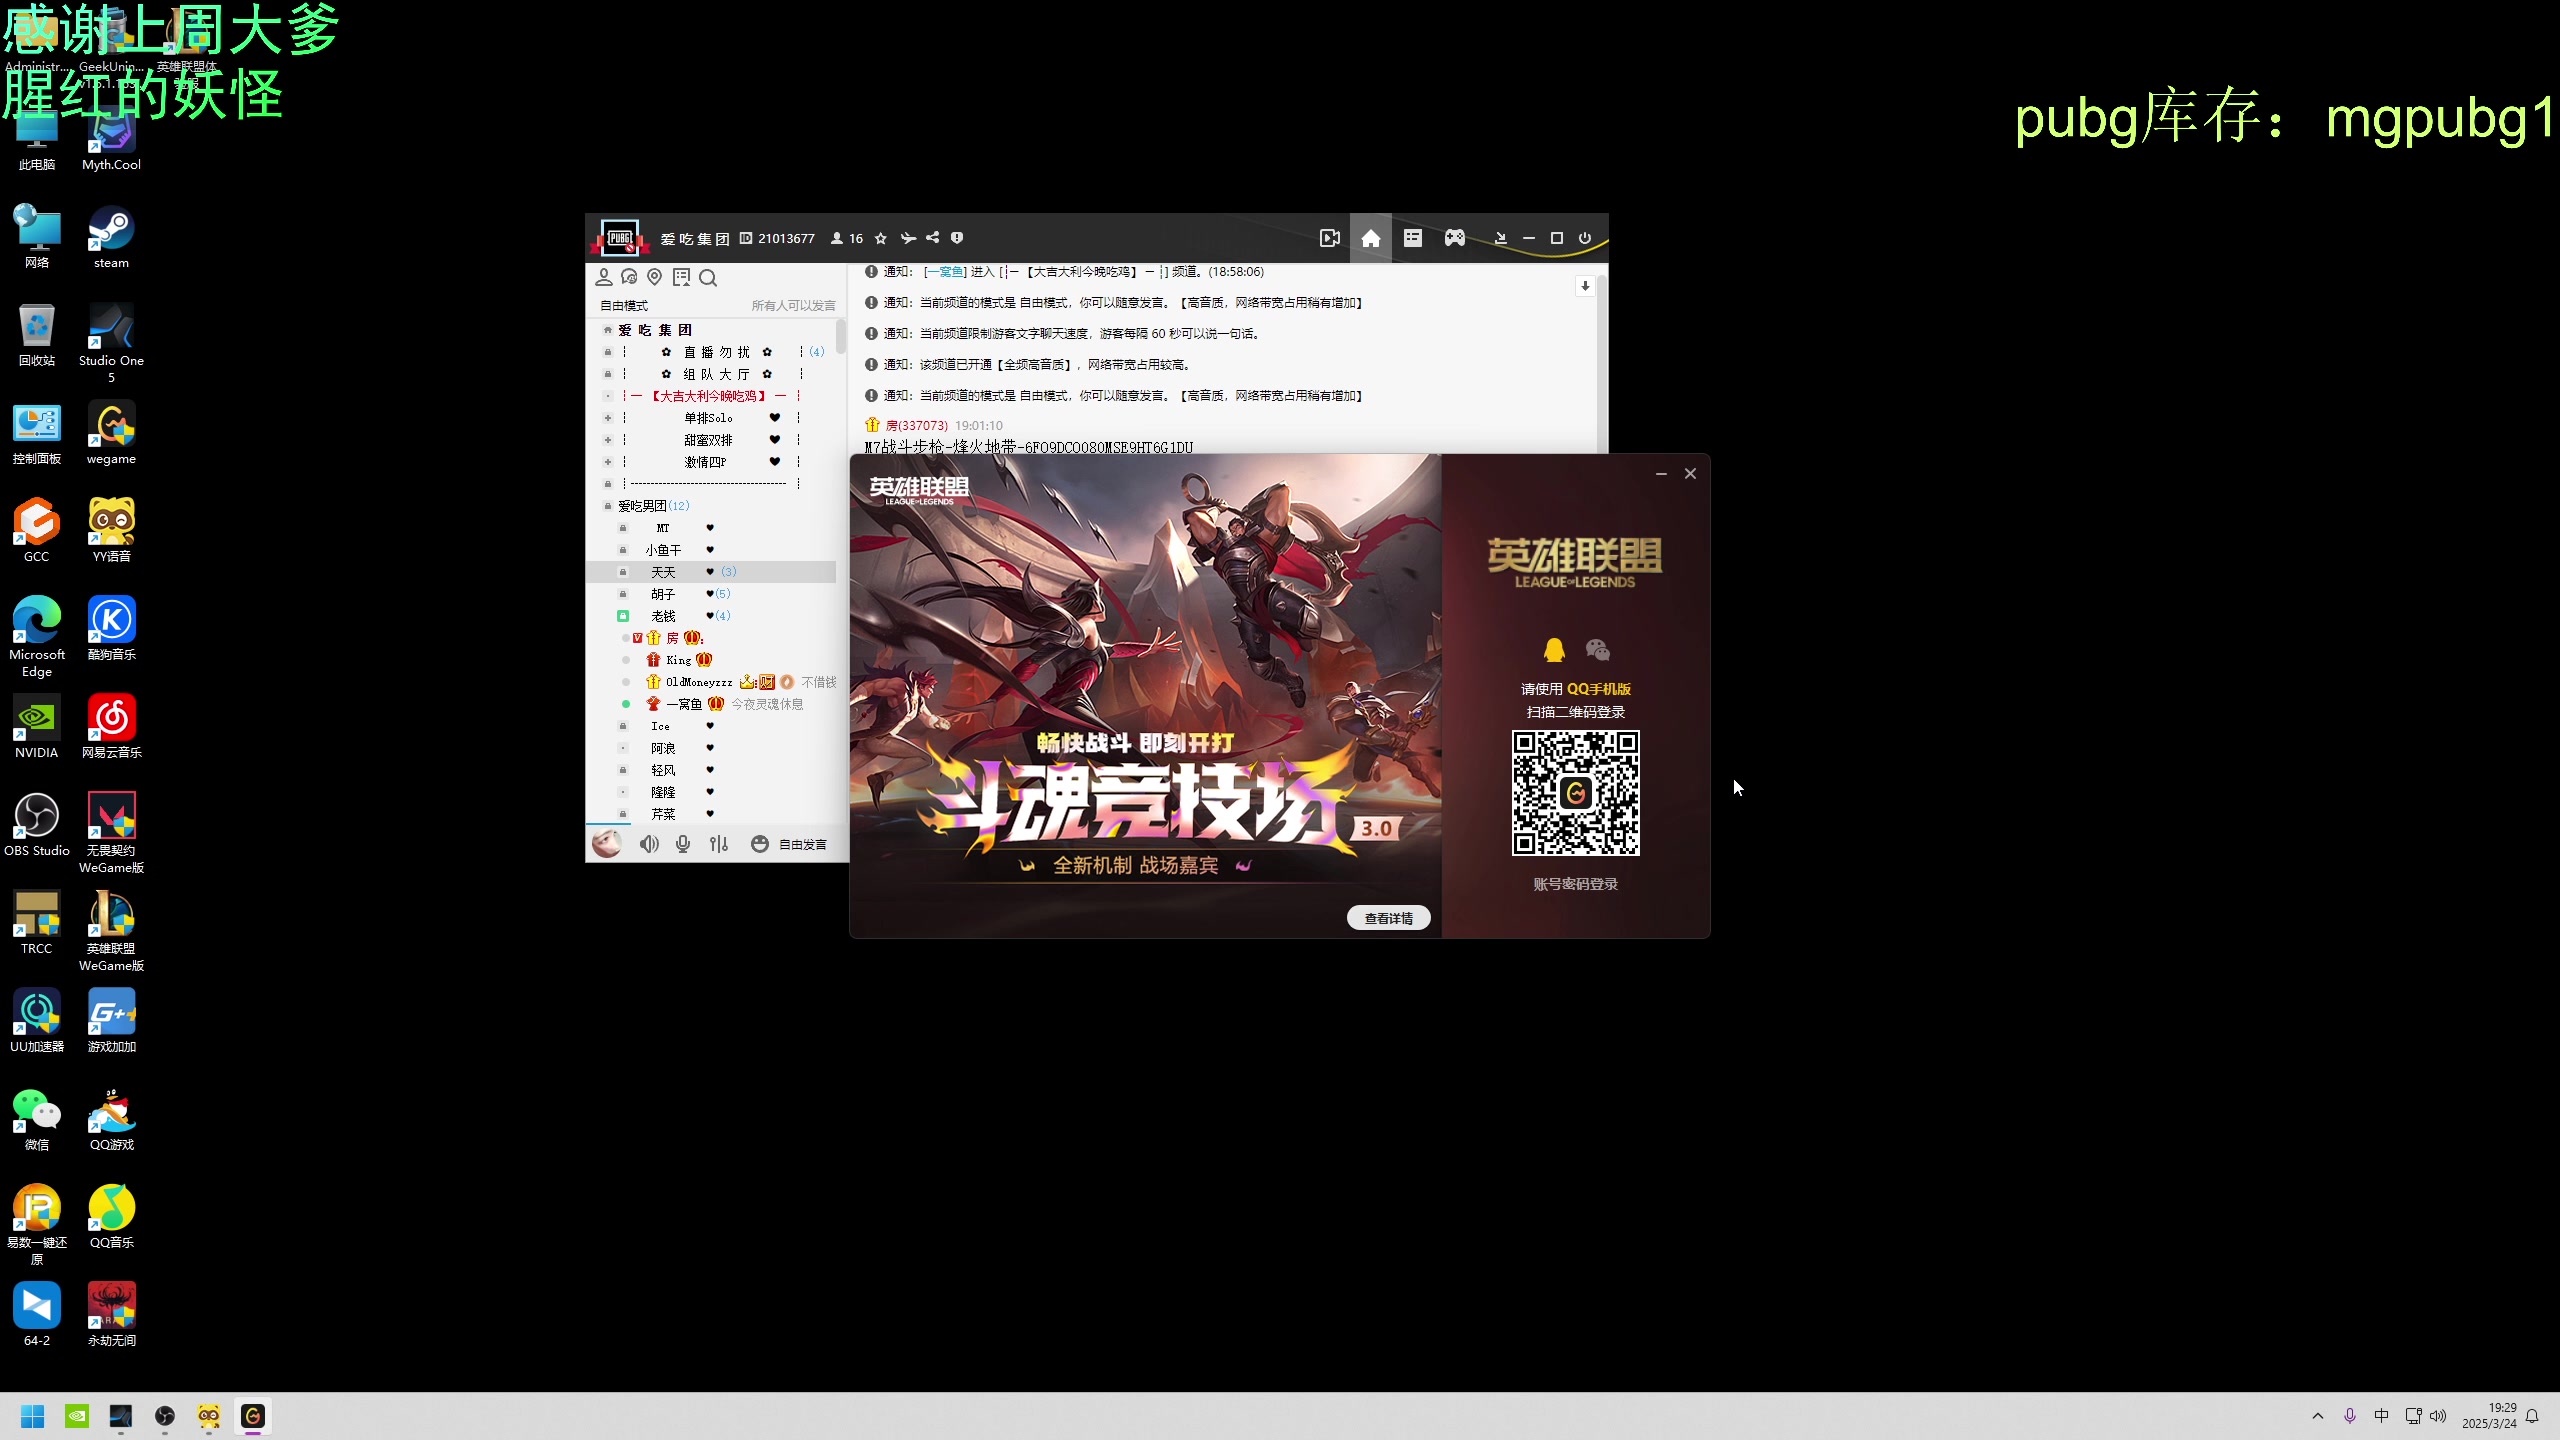The height and width of the screenshot is (1440, 2560).
Task: Favorite the channel with the star icon
Action: pos(880,238)
